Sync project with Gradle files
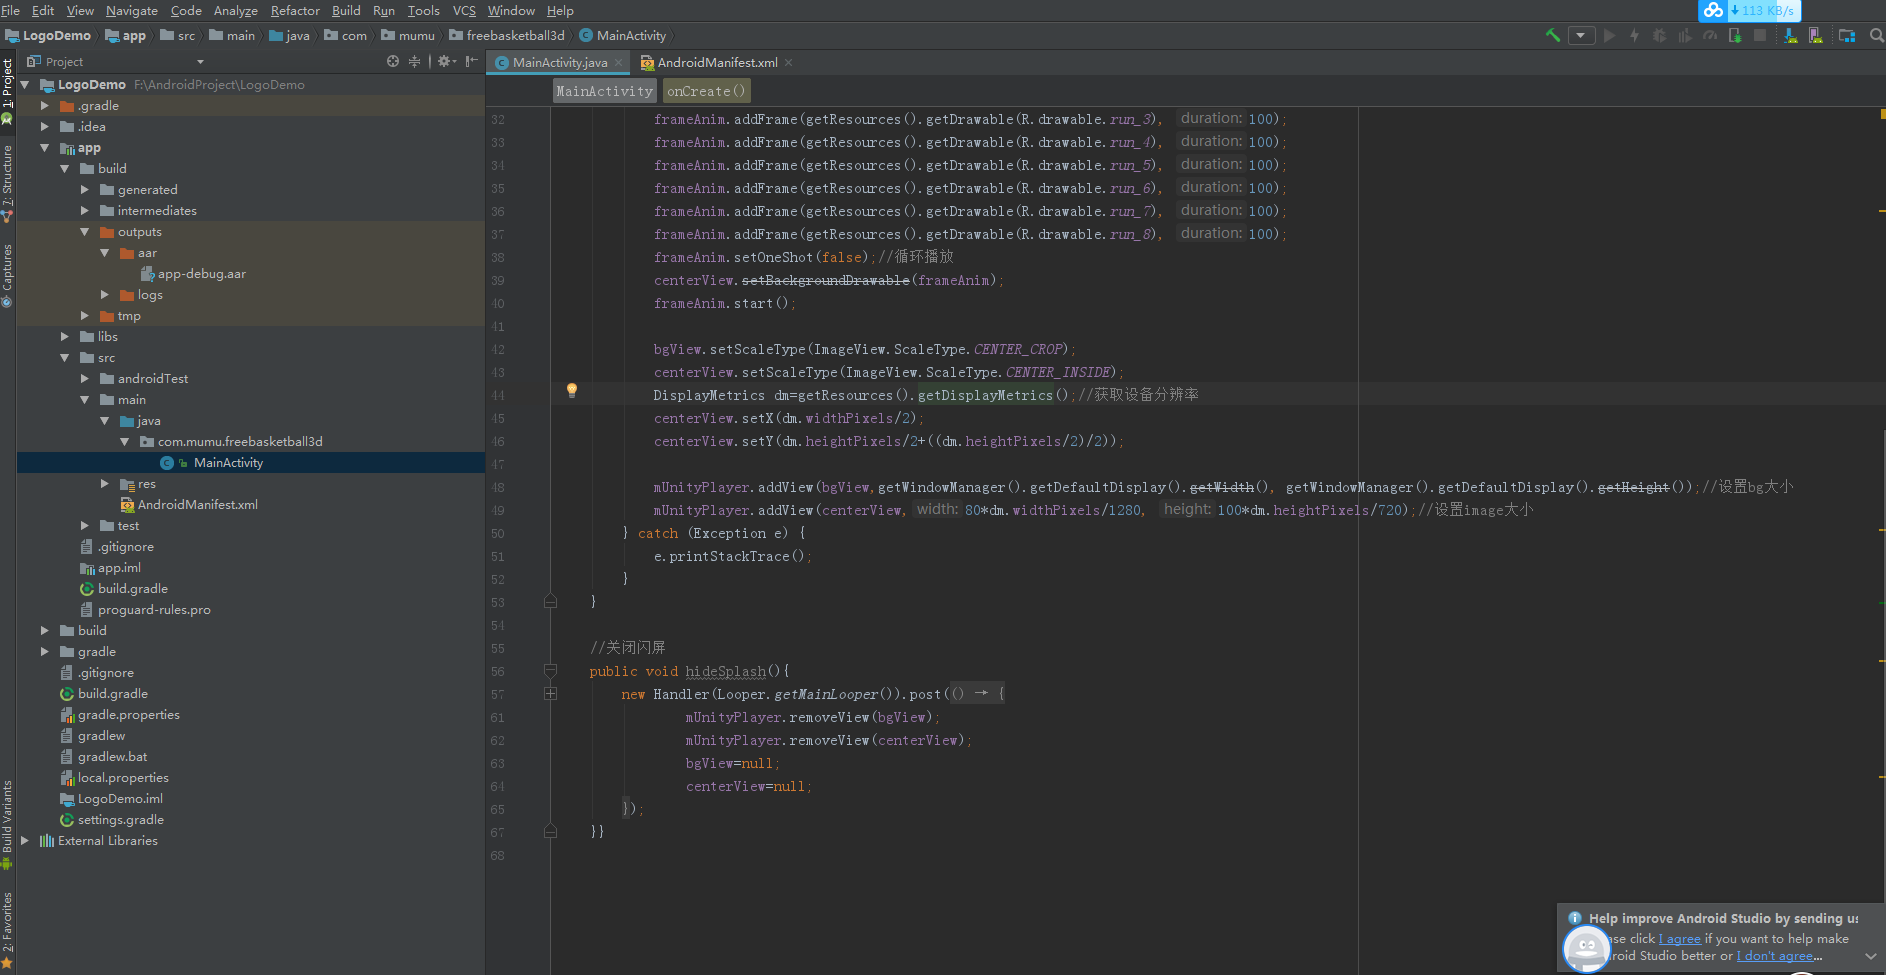The height and width of the screenshot is (975, 1886). [1790, 35]
